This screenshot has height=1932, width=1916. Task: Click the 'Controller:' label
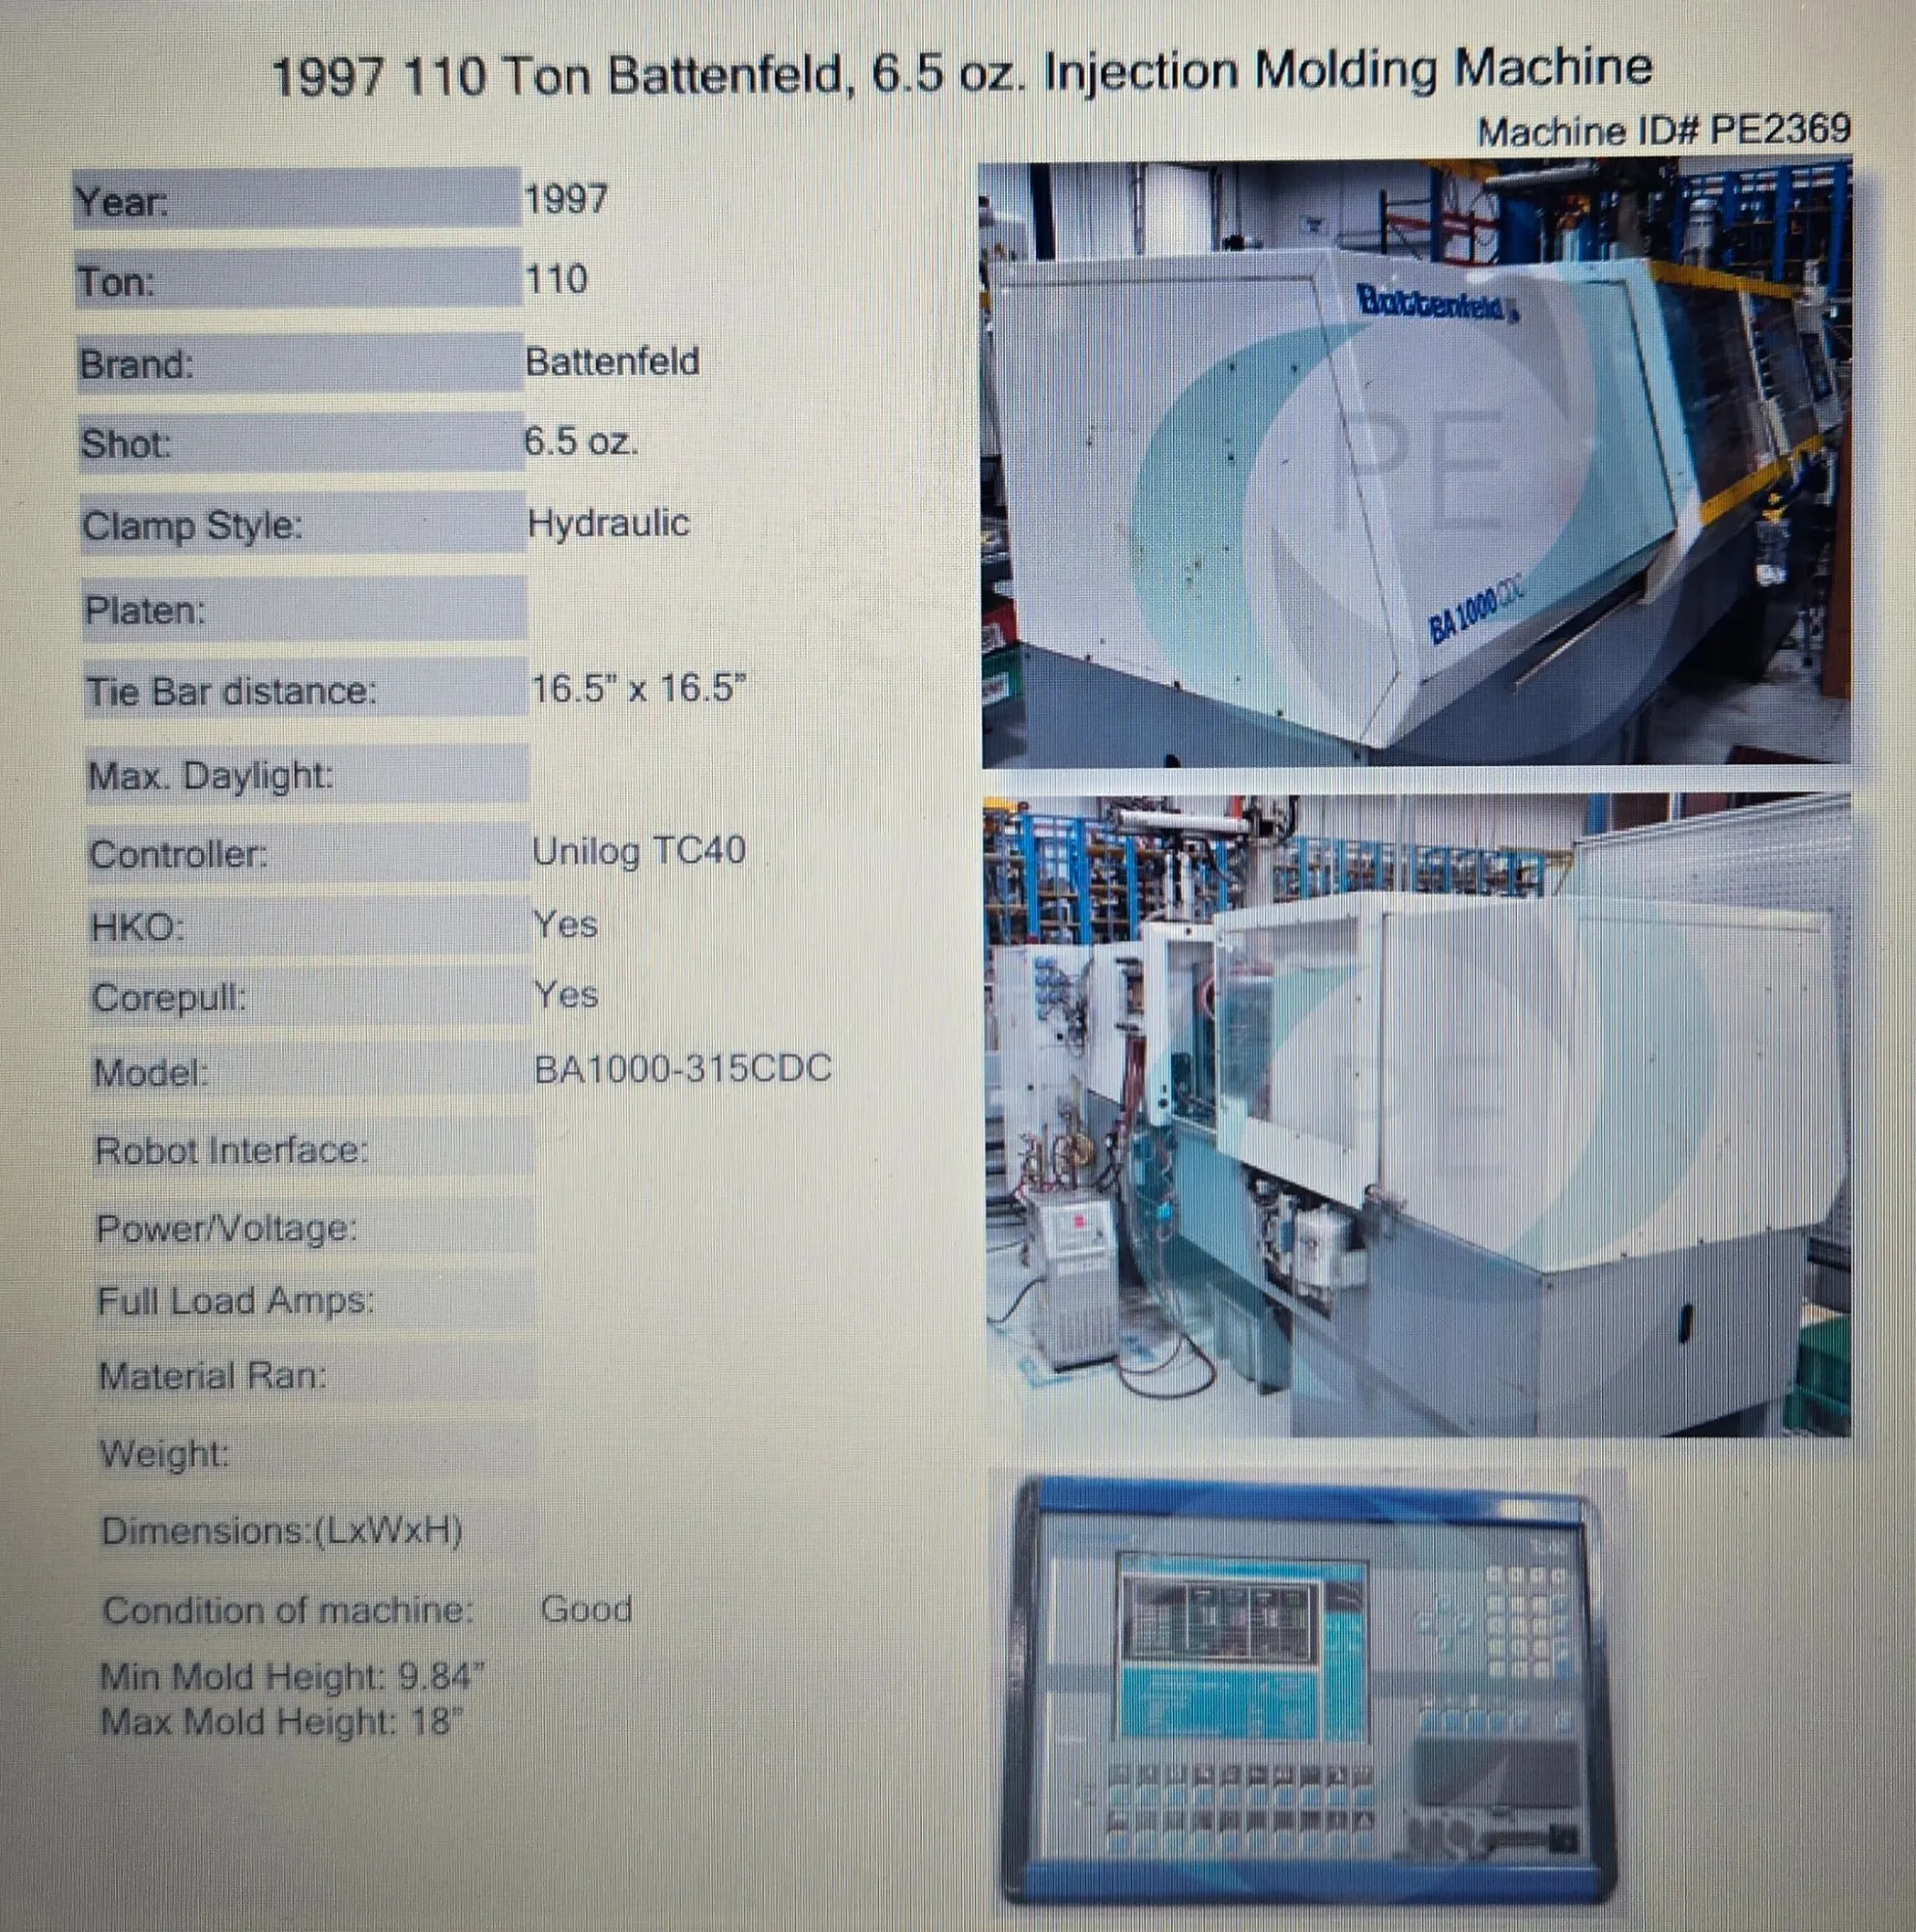(x=179, y=855)
